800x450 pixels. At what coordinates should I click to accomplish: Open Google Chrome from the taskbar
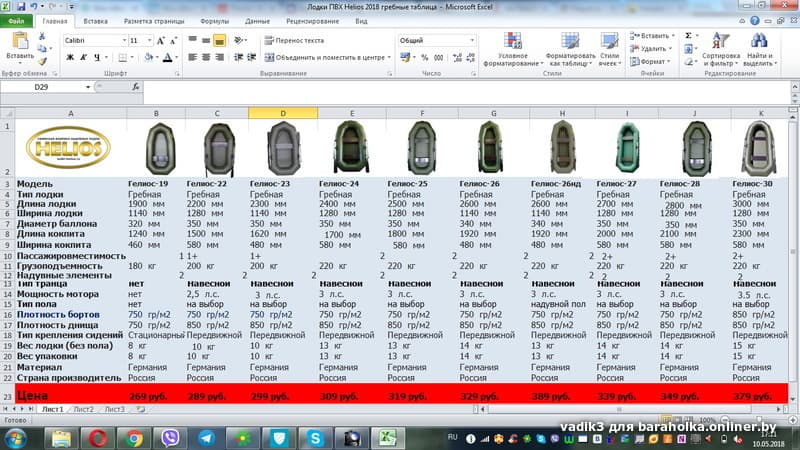click(134, 438)
